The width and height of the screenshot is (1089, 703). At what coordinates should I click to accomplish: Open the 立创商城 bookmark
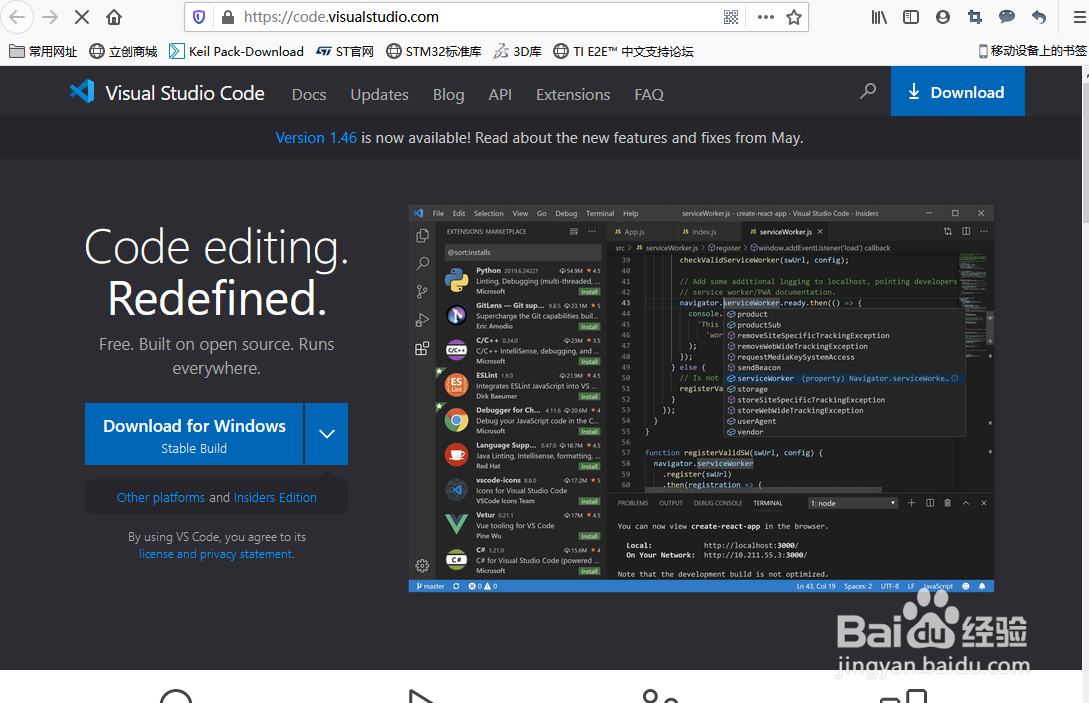pos(124,51)
